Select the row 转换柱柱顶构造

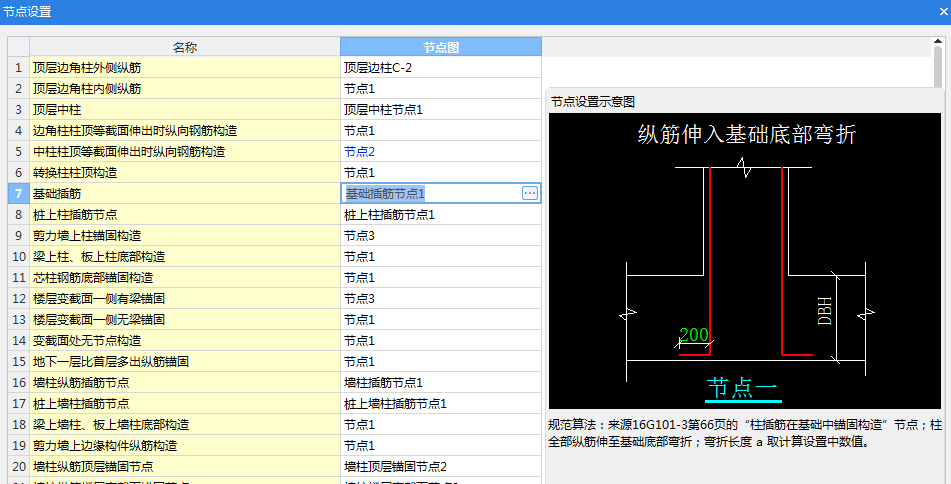(x=185, y=172)
